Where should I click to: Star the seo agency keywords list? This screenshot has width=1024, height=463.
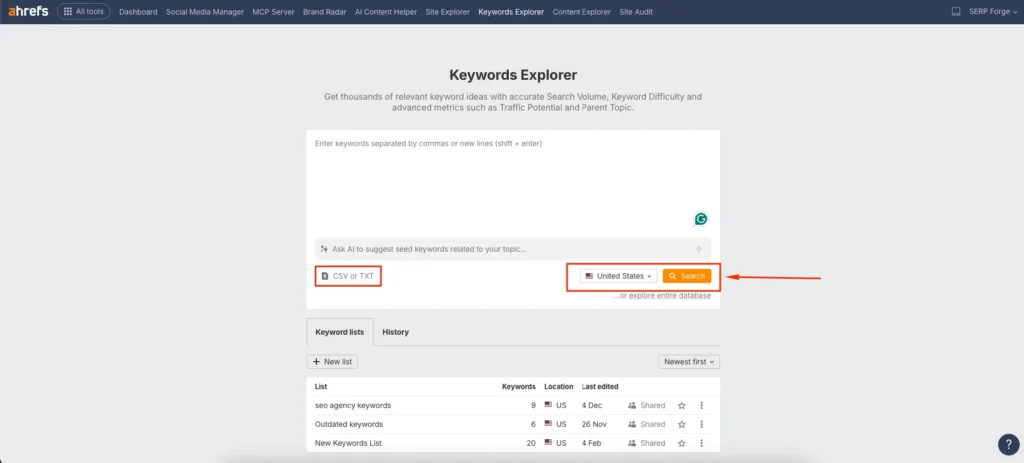click(x=682, y=406)
